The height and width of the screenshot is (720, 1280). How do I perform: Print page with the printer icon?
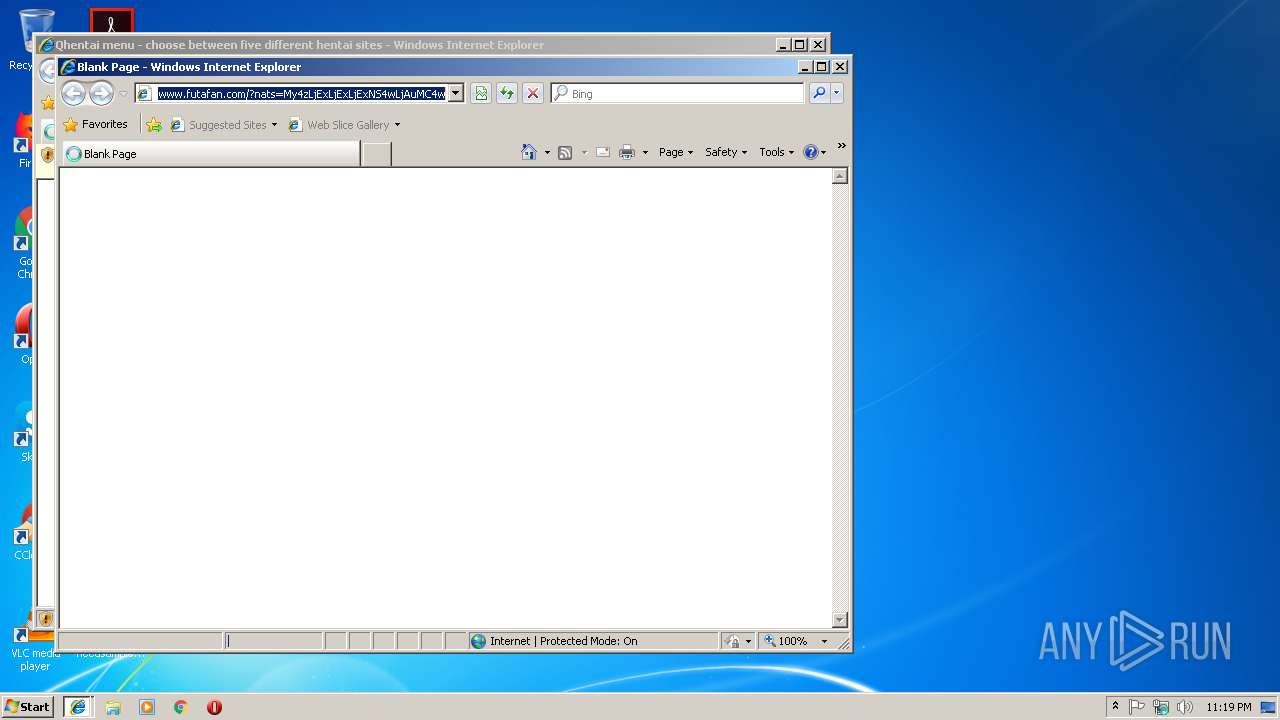point(627,153)
